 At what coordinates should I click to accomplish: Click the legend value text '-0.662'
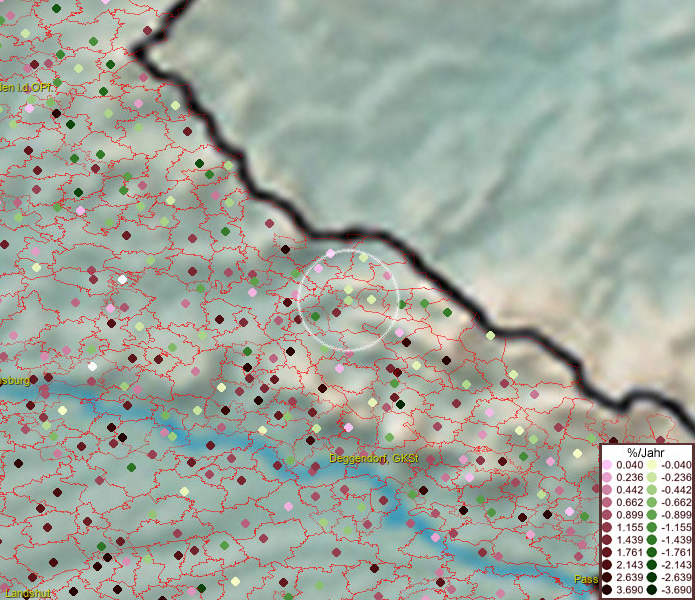[676, 503]
